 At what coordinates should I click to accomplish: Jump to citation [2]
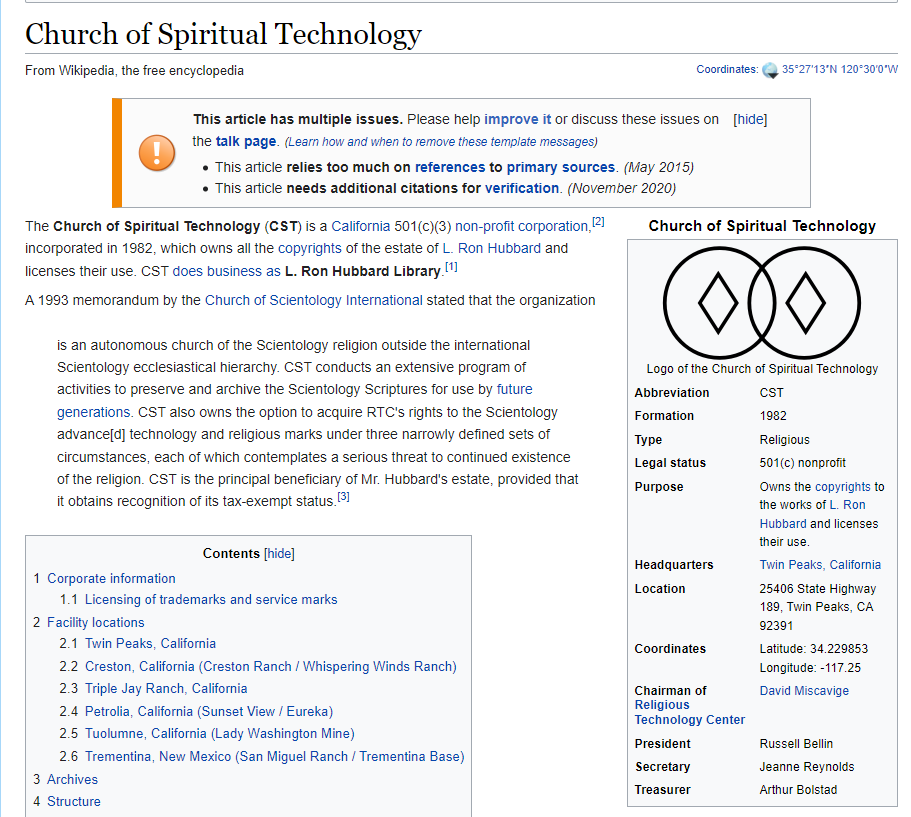pos(598,221)
